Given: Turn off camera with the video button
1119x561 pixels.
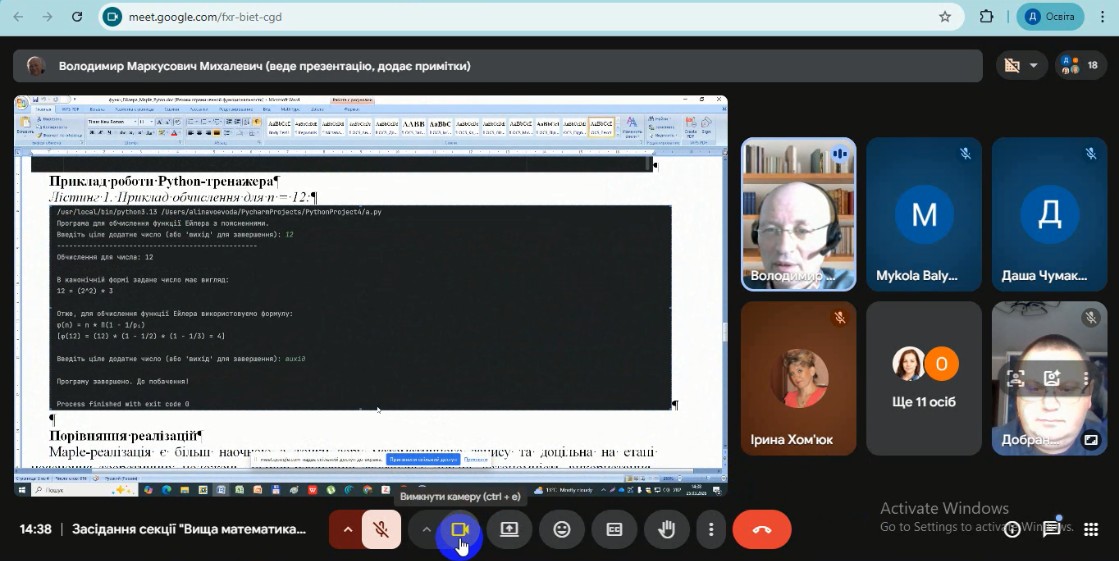Looking at the screenshot, I should pos(460,530).
